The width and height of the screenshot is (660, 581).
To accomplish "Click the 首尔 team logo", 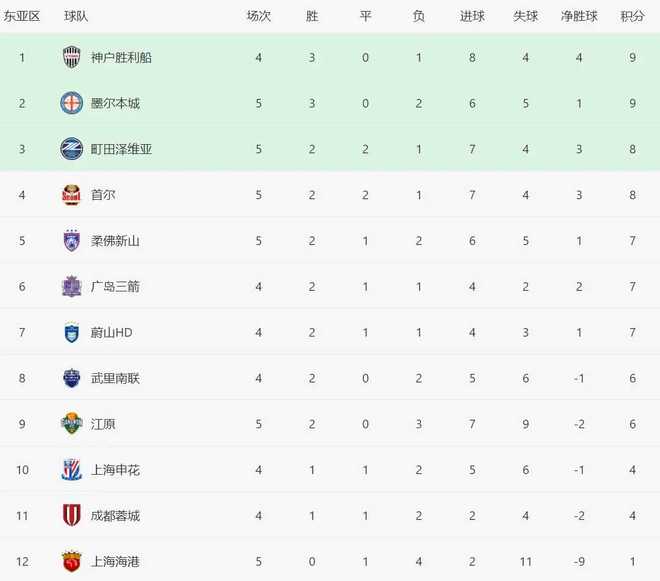I will tap(71, 195).
